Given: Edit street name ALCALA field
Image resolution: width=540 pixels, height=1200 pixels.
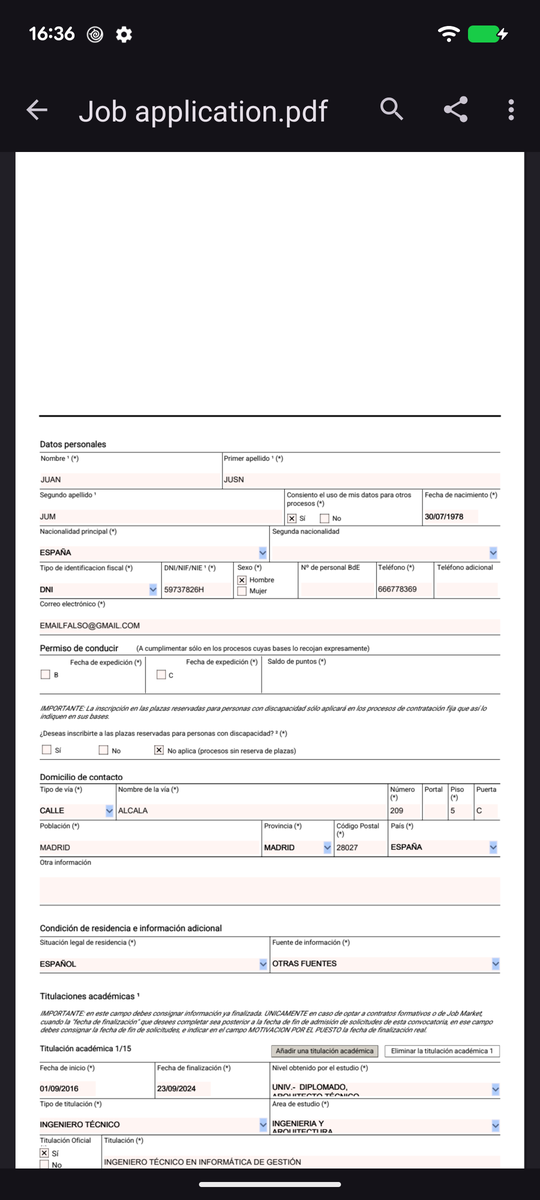Looking at the screenshot, I should [251, 810].
